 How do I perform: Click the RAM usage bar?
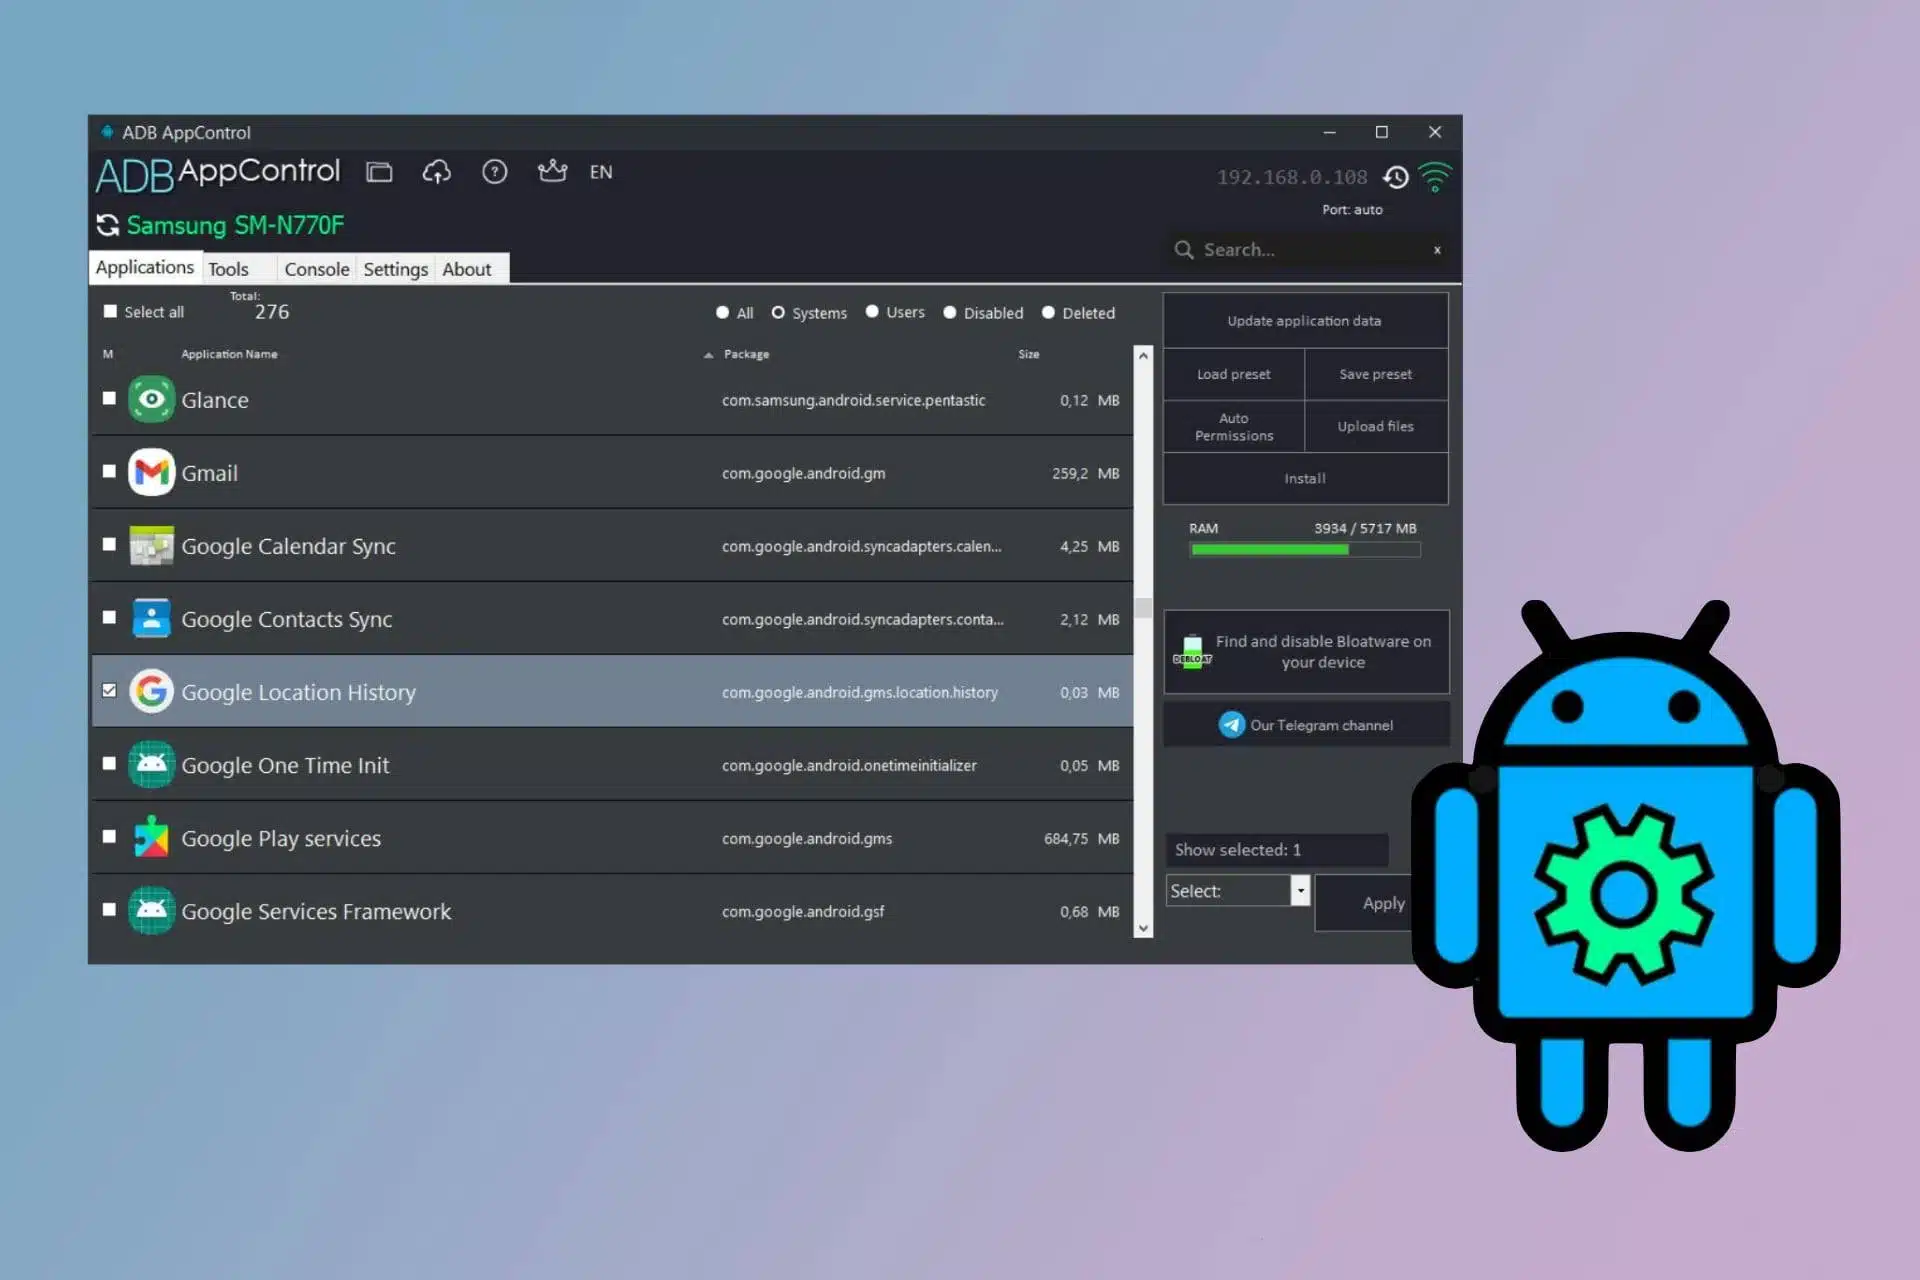pos(1305,549)
